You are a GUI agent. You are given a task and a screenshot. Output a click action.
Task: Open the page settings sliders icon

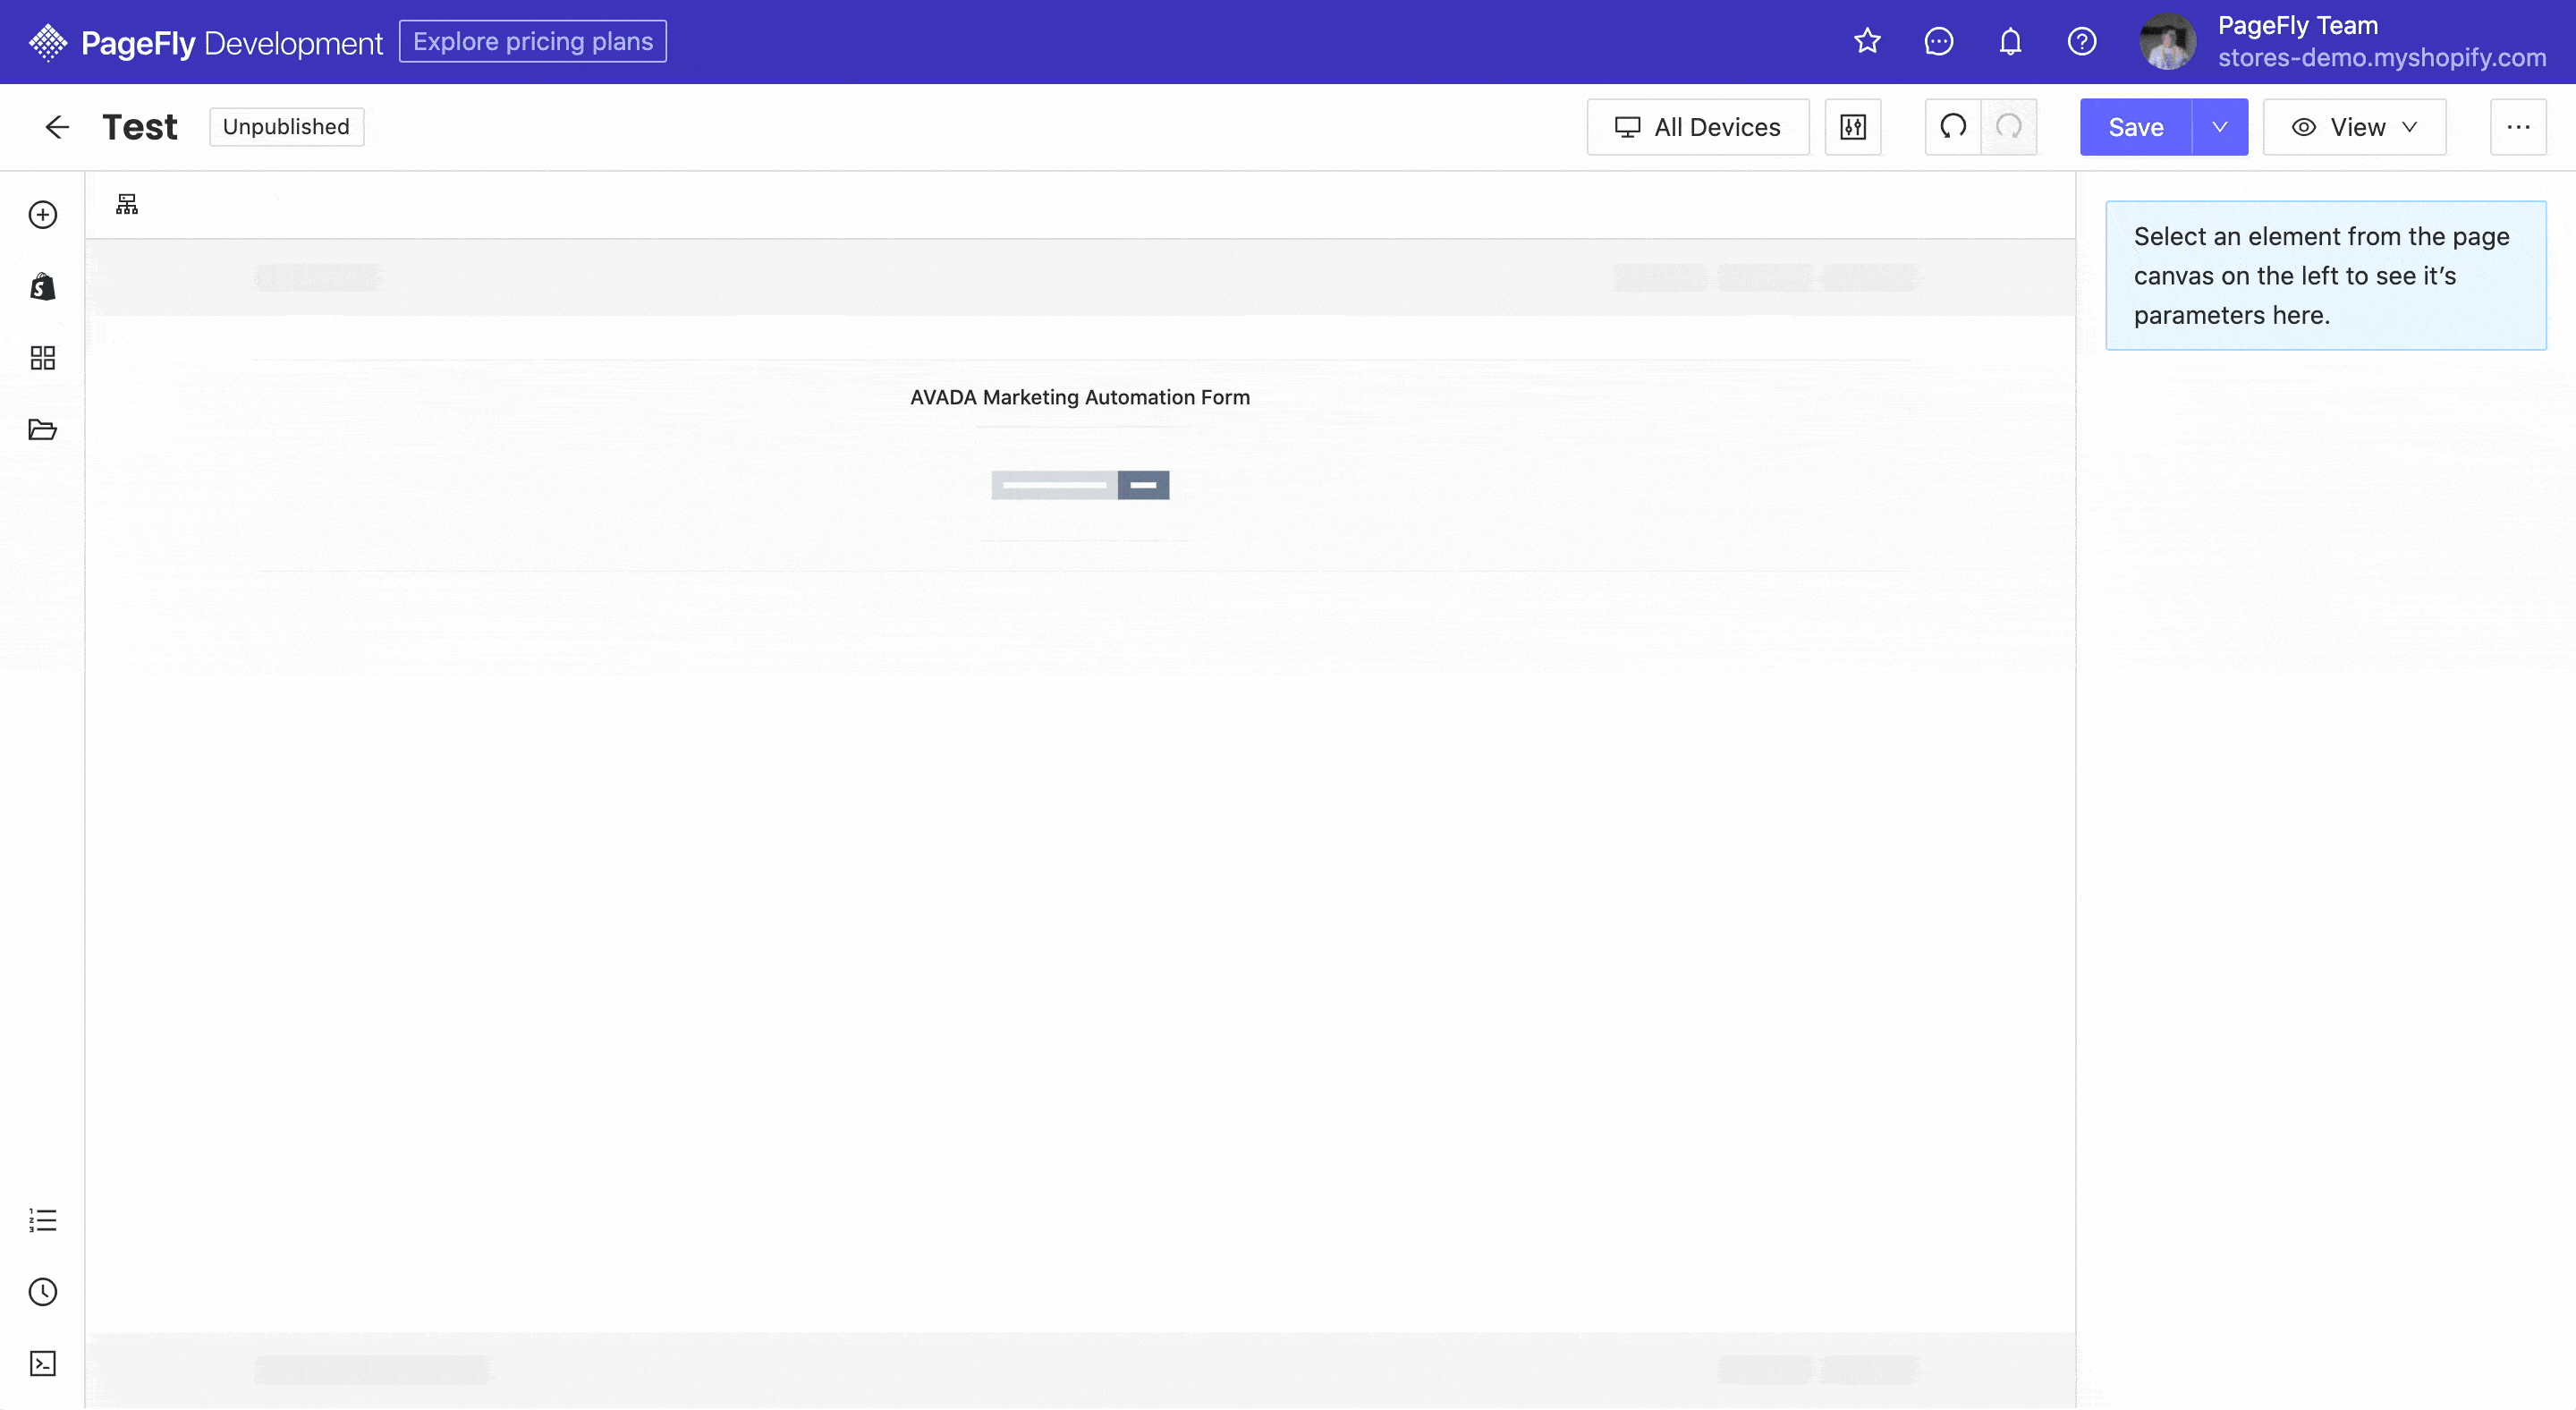[1853, 127]
